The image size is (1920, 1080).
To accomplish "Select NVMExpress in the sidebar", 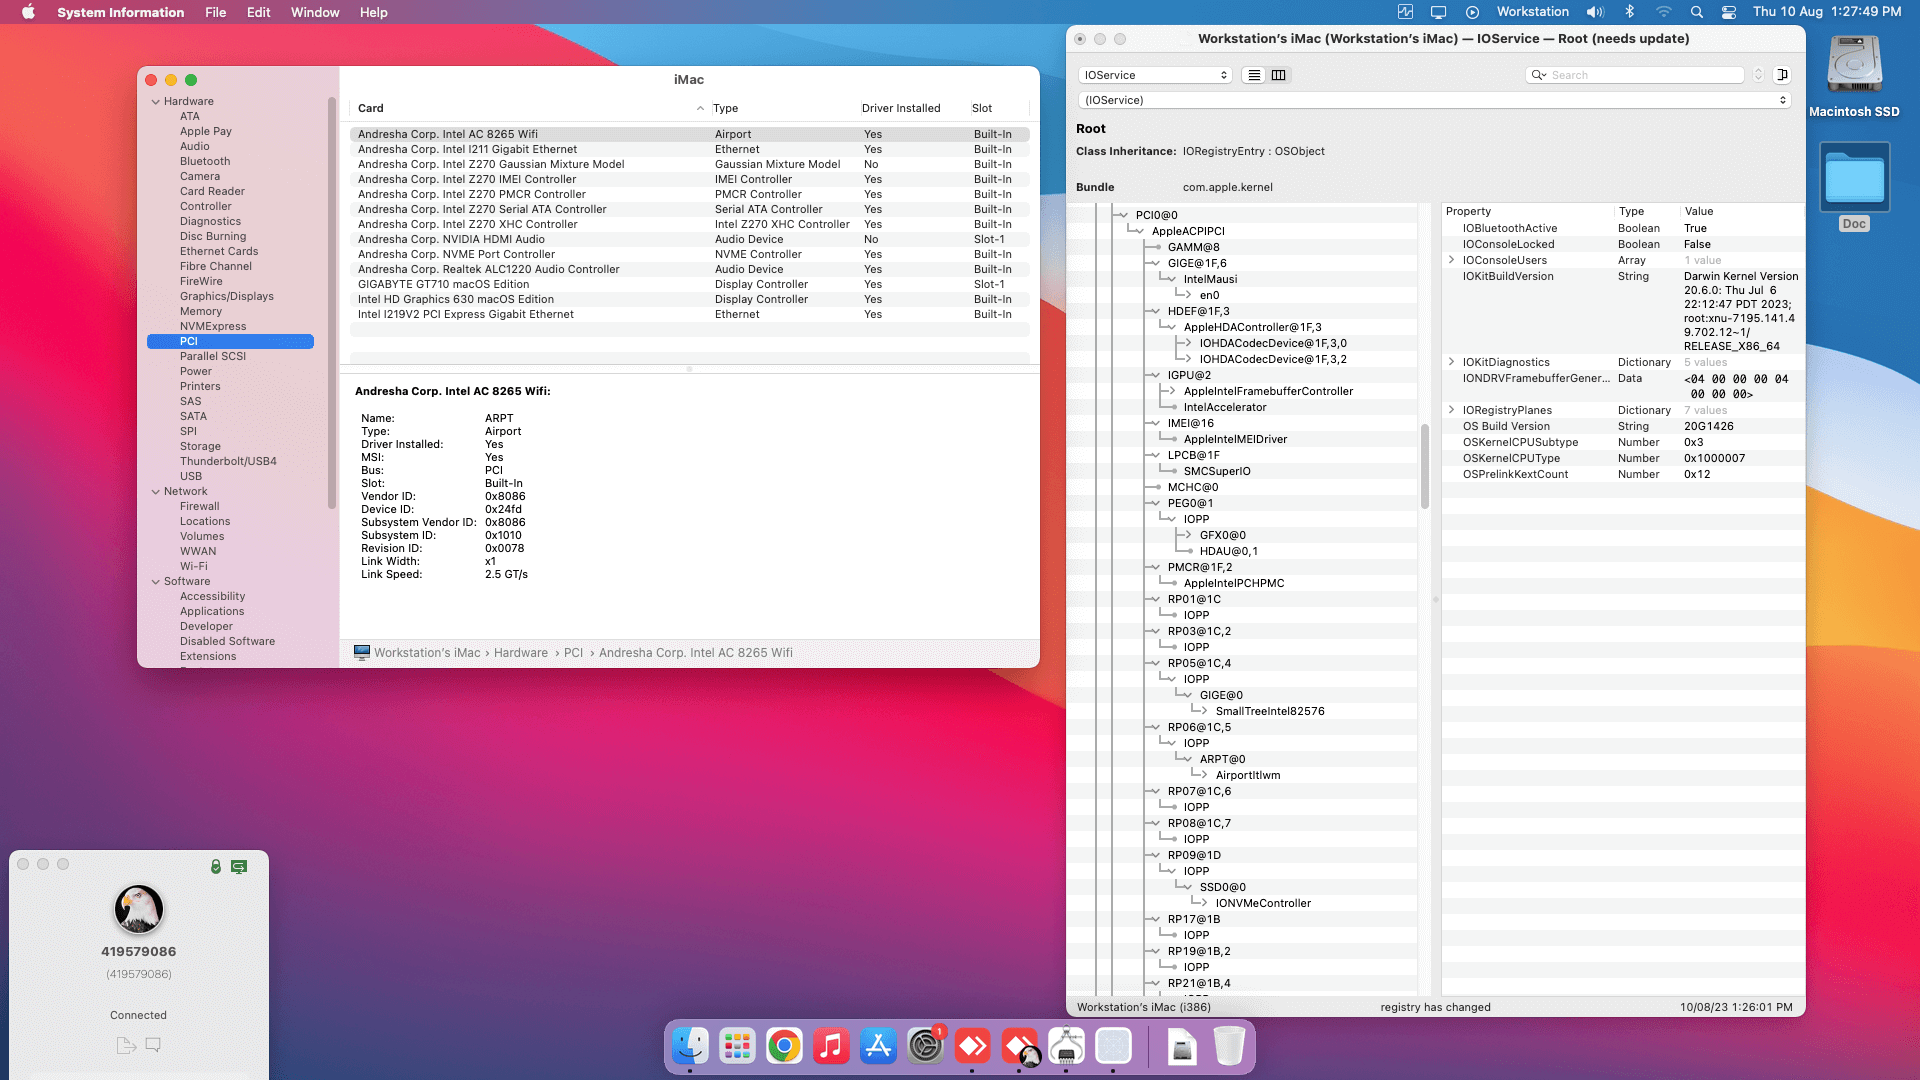I will coord(213,326).
